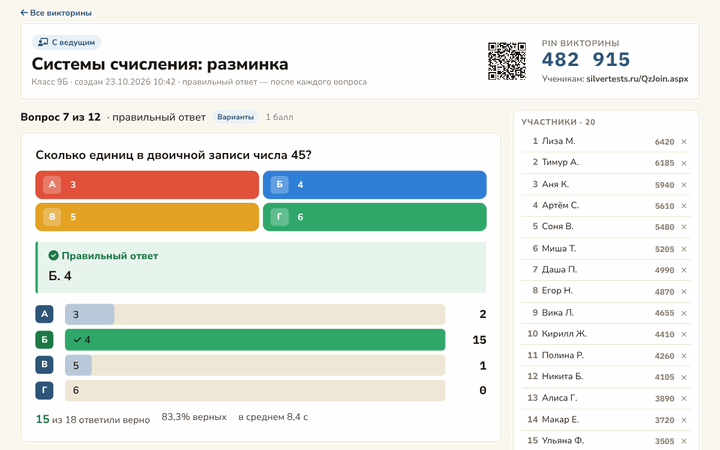This screenshot has width=720, height=450.
Task: Remove participant Аня К.
Action: pyautogui.click(x=684, y=185)
